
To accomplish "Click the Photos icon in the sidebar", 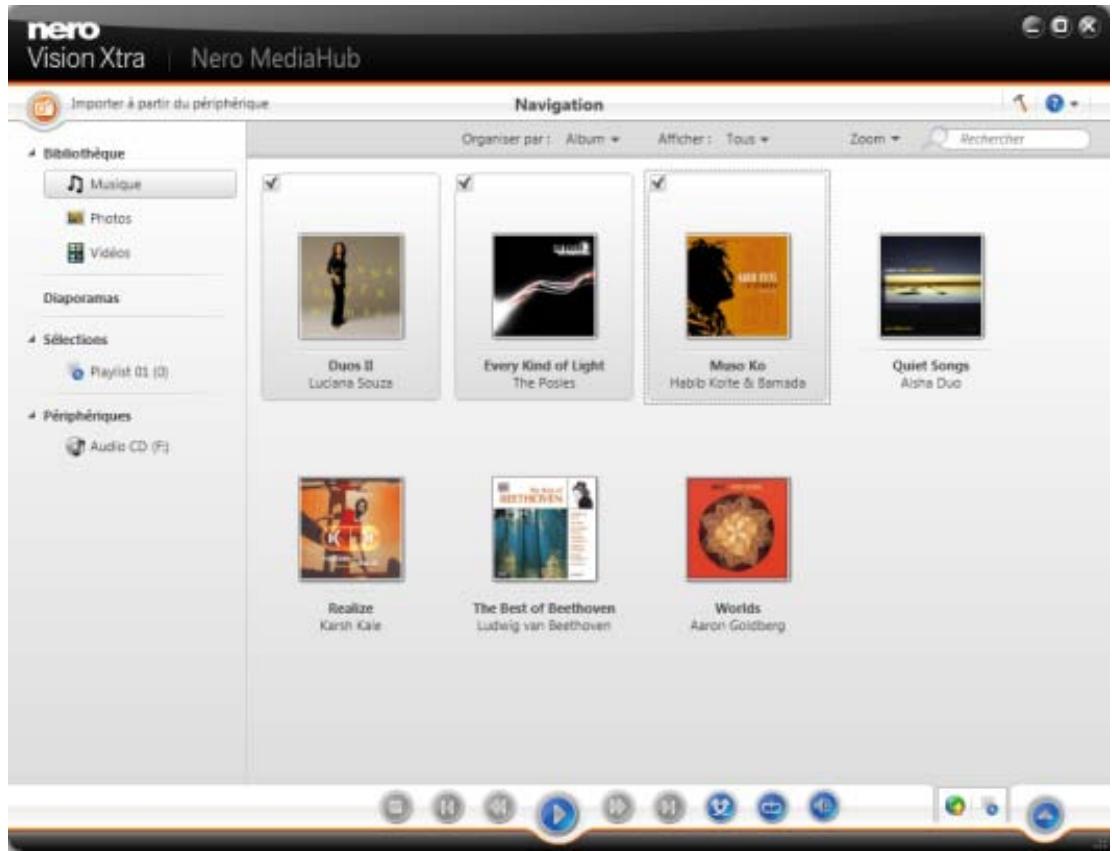I will [76, 218].
